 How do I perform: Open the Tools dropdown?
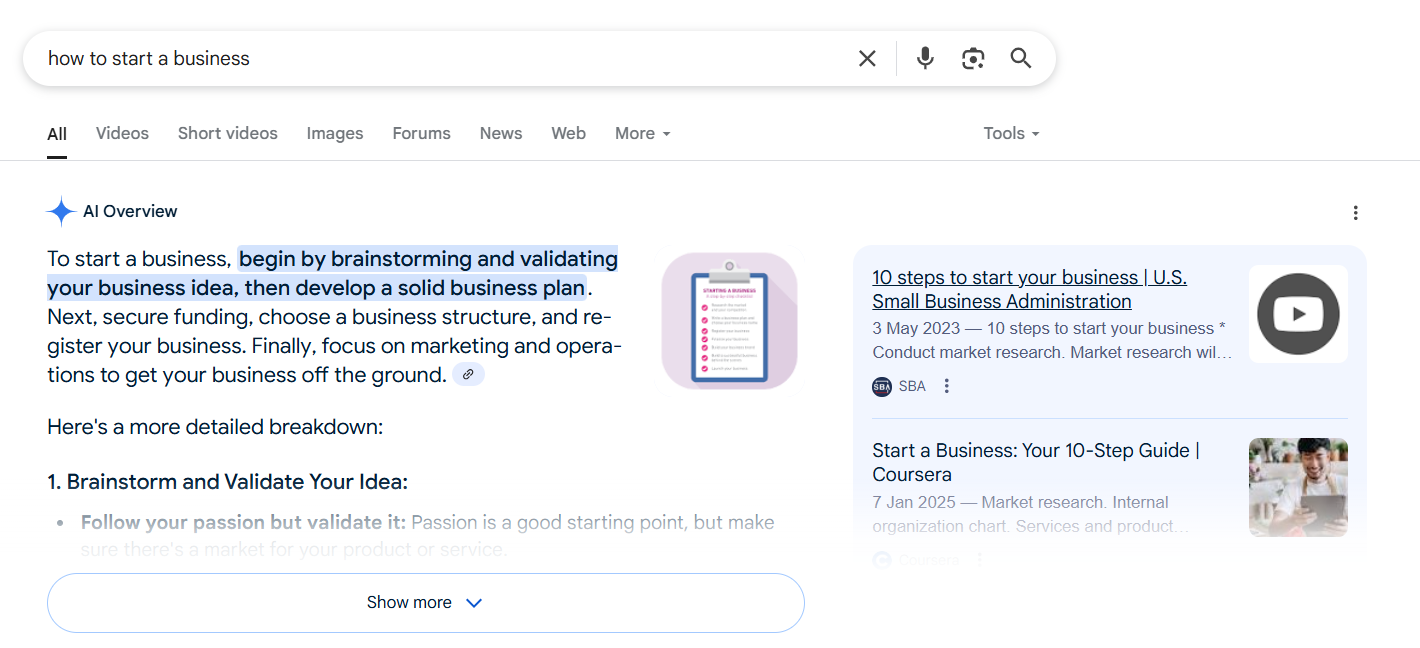(1009, 132)
